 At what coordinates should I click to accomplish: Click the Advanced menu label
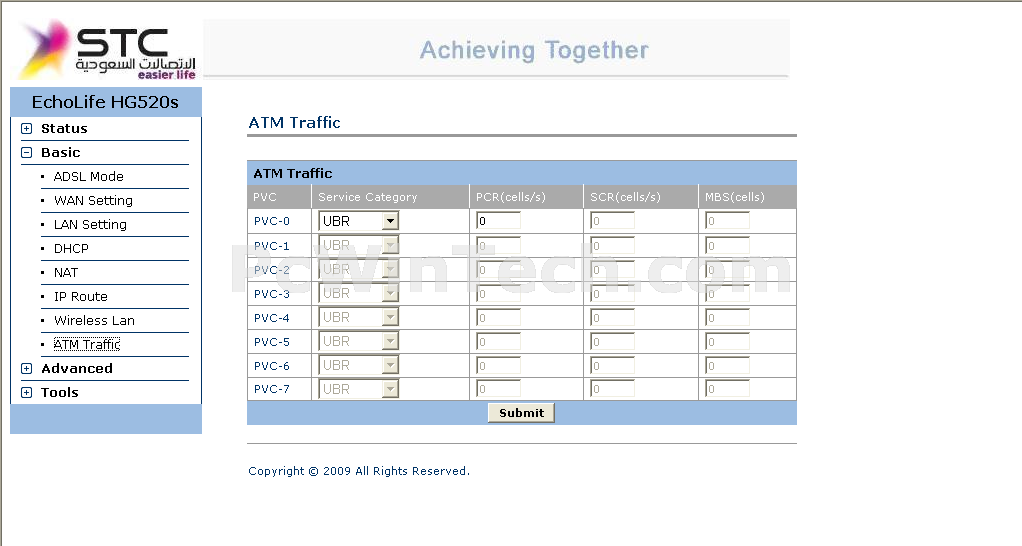click(77, 369)
